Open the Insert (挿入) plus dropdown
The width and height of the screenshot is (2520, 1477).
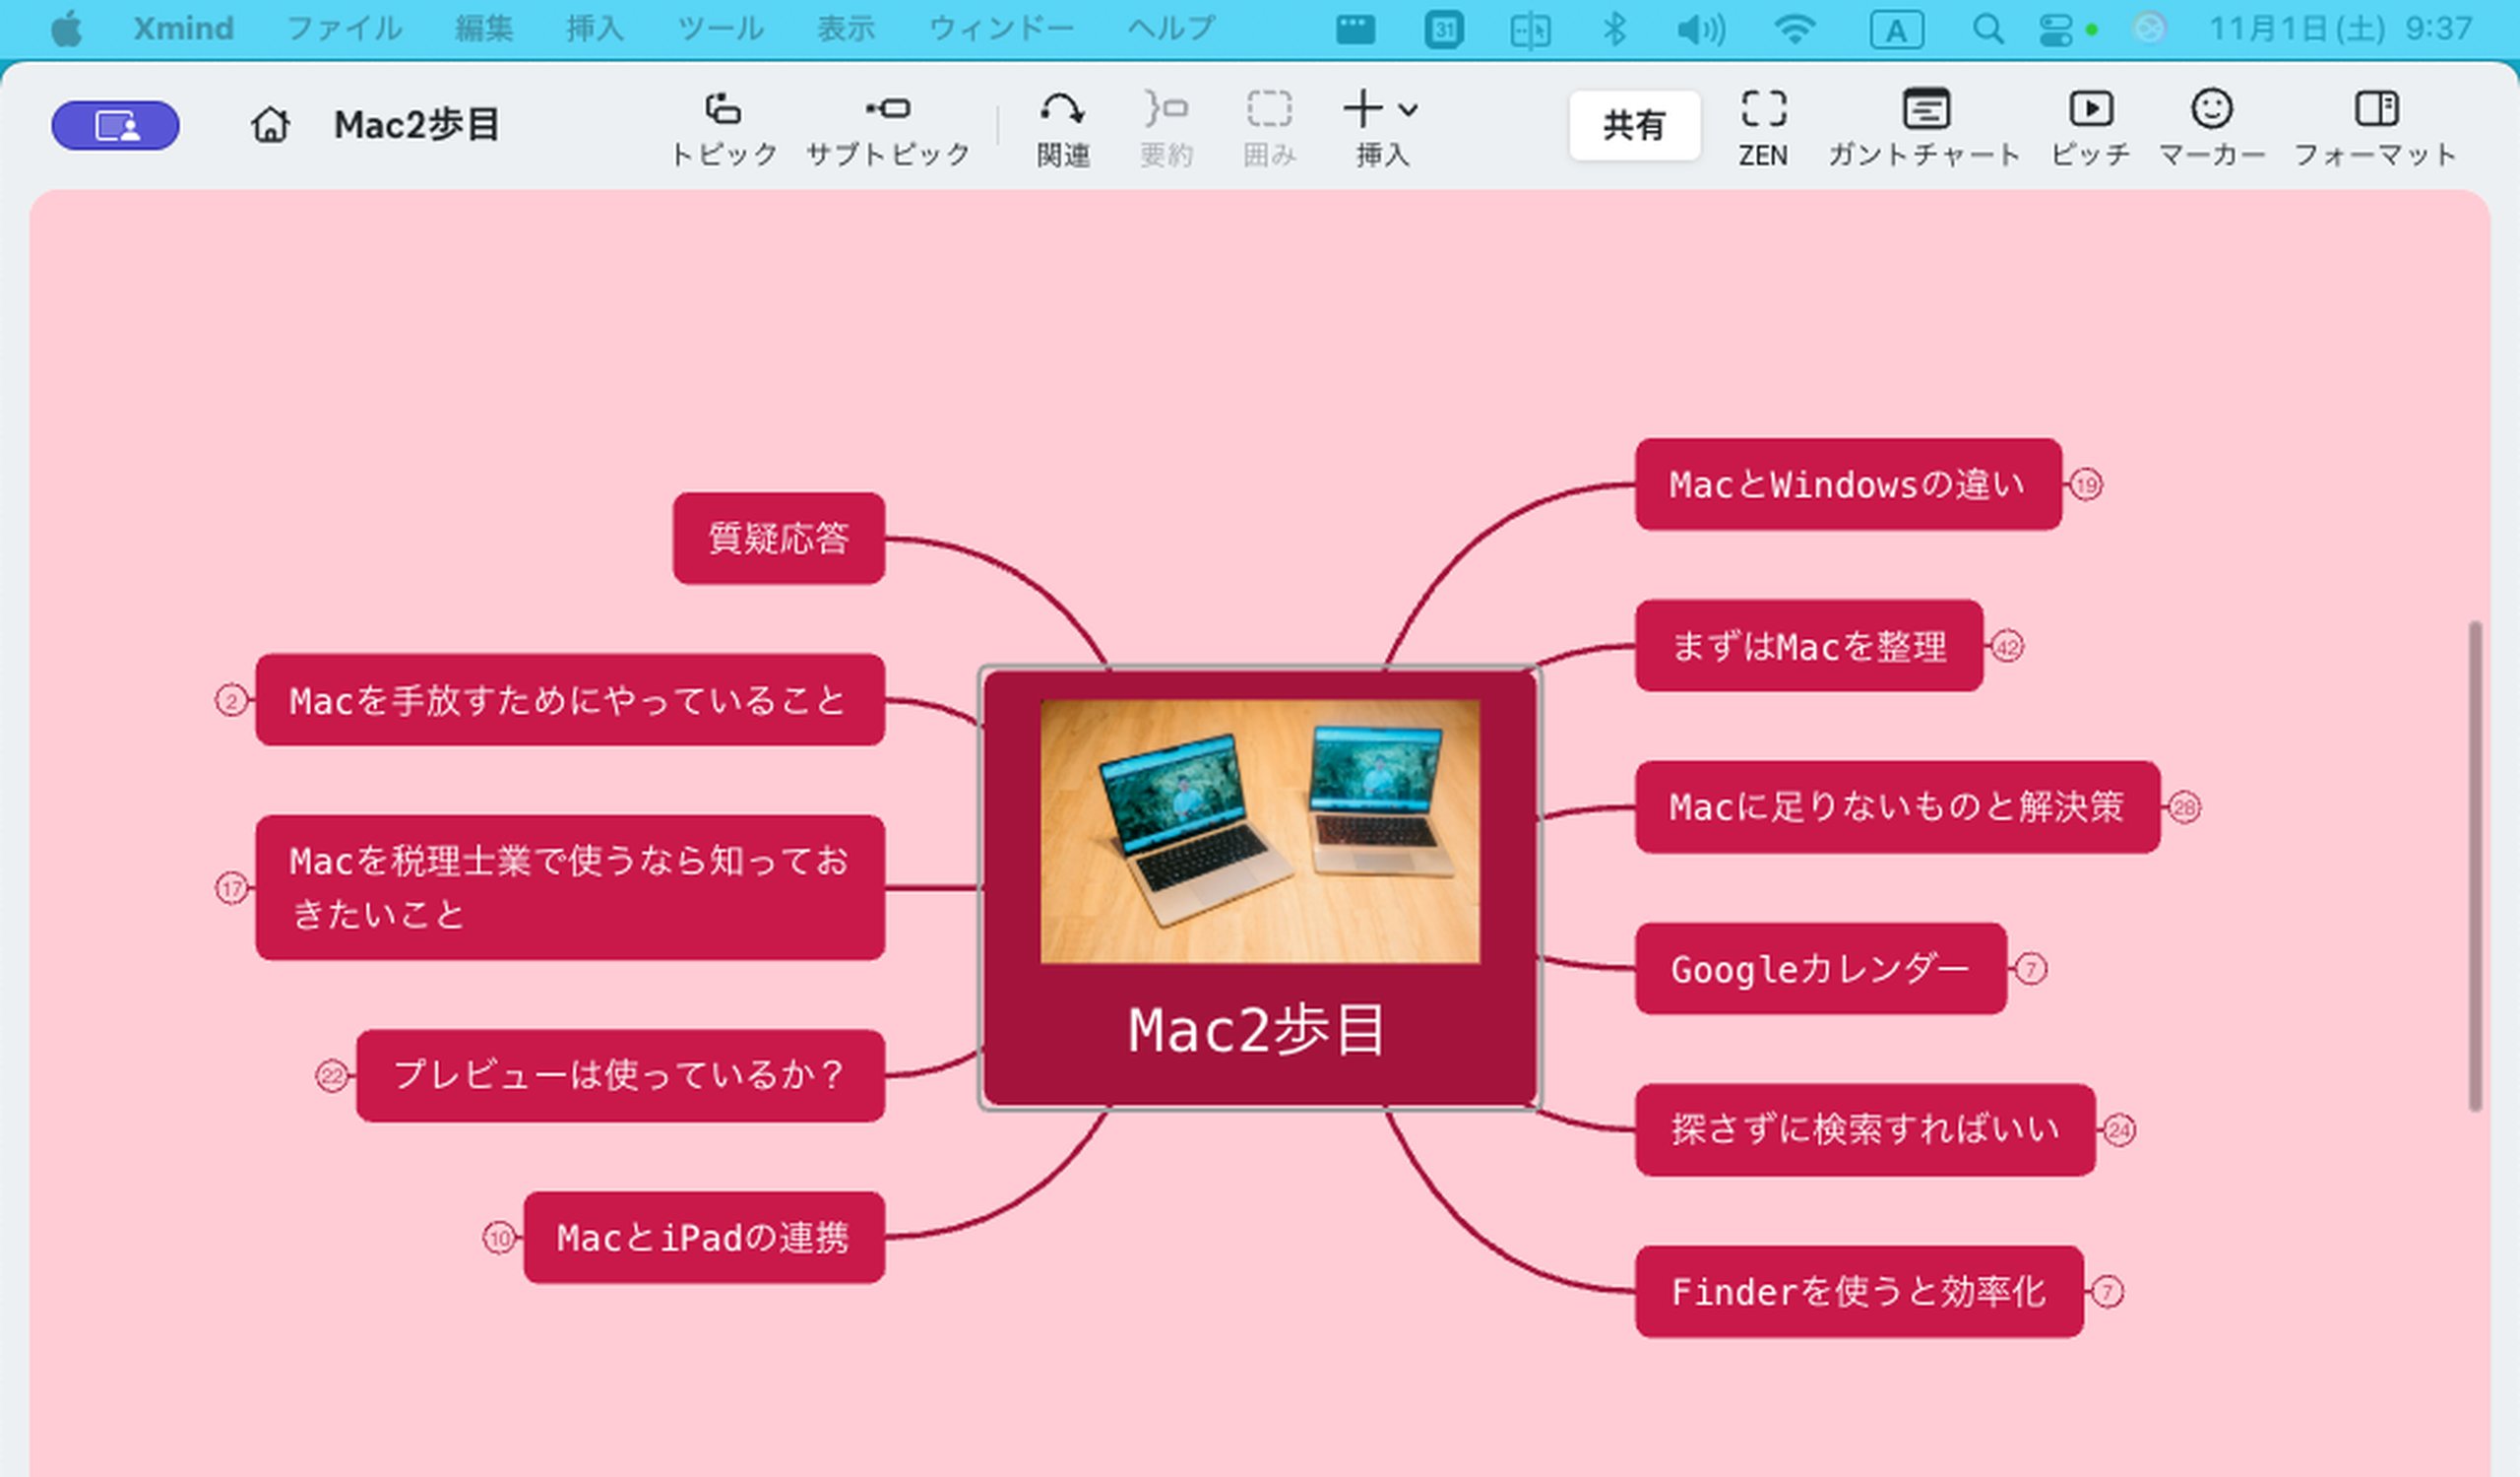coord(1380,110)
